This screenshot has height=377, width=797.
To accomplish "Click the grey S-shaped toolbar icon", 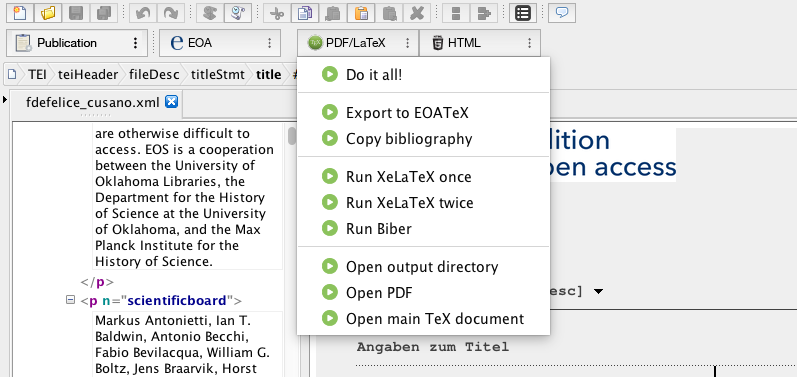I will [209, 13].
